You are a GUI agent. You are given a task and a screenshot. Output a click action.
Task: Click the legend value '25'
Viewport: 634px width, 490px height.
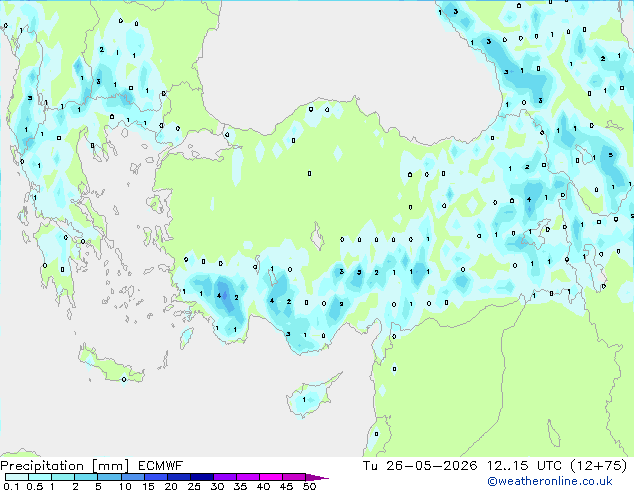point(194,486)
